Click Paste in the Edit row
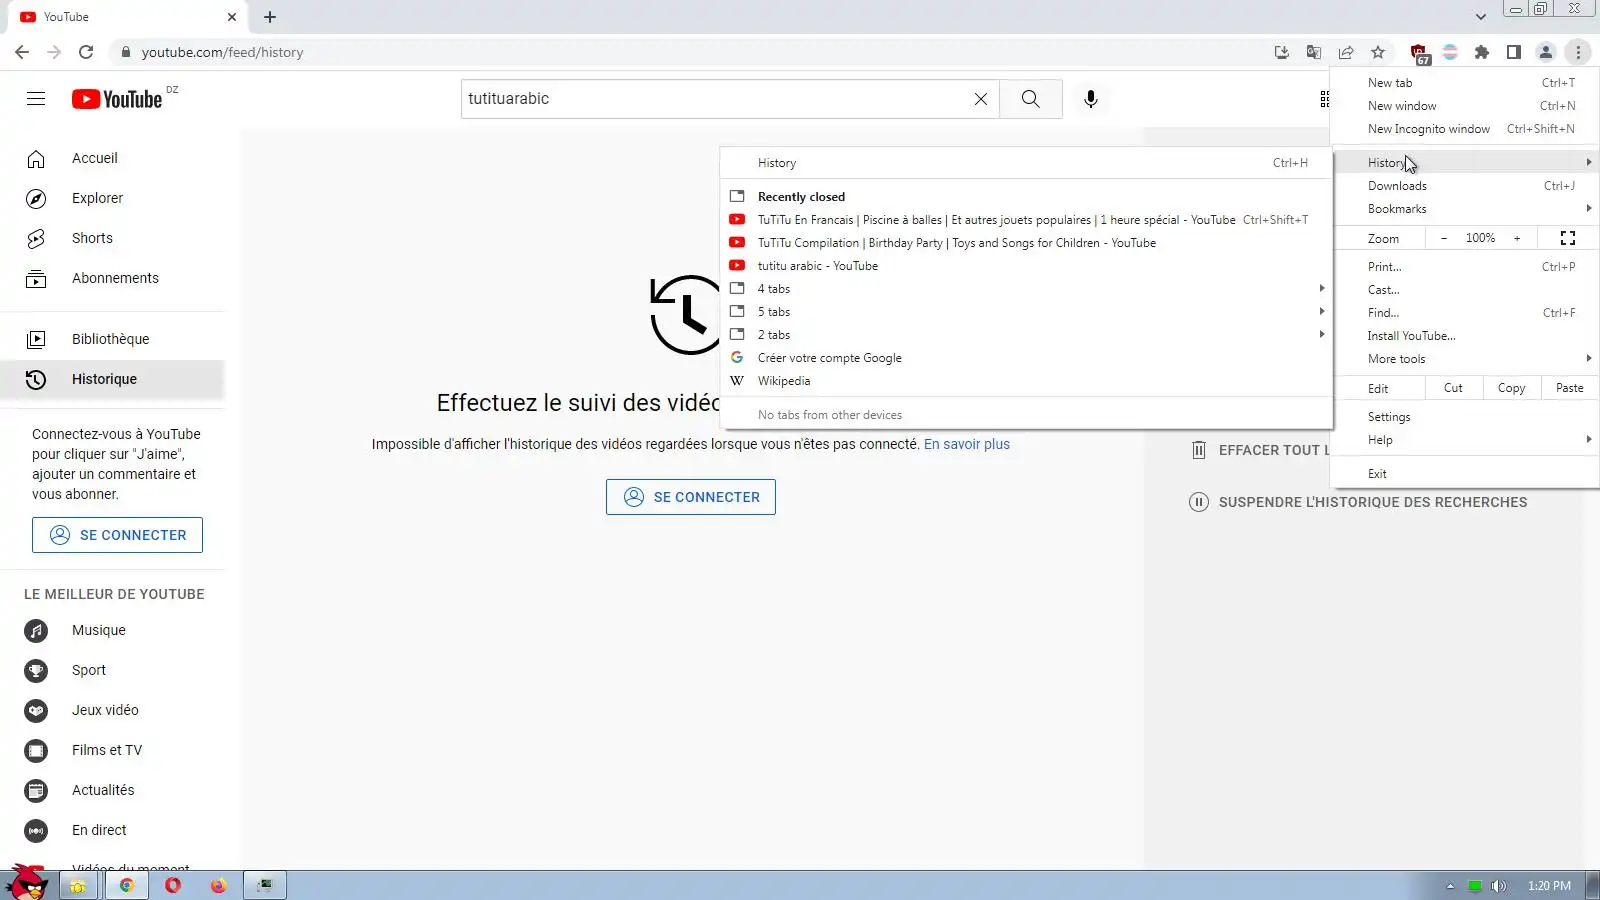Viewport: 1600px width, 900px height. [1569, 388]
